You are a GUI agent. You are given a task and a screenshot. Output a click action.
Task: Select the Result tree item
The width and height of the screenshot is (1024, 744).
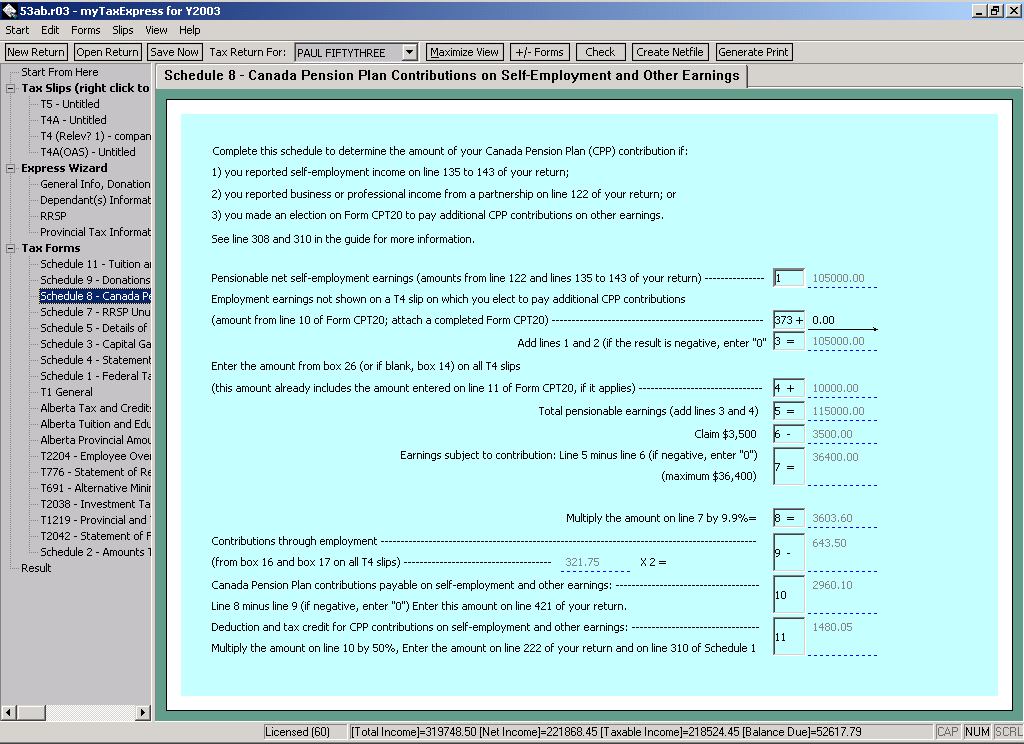(36, 568)
